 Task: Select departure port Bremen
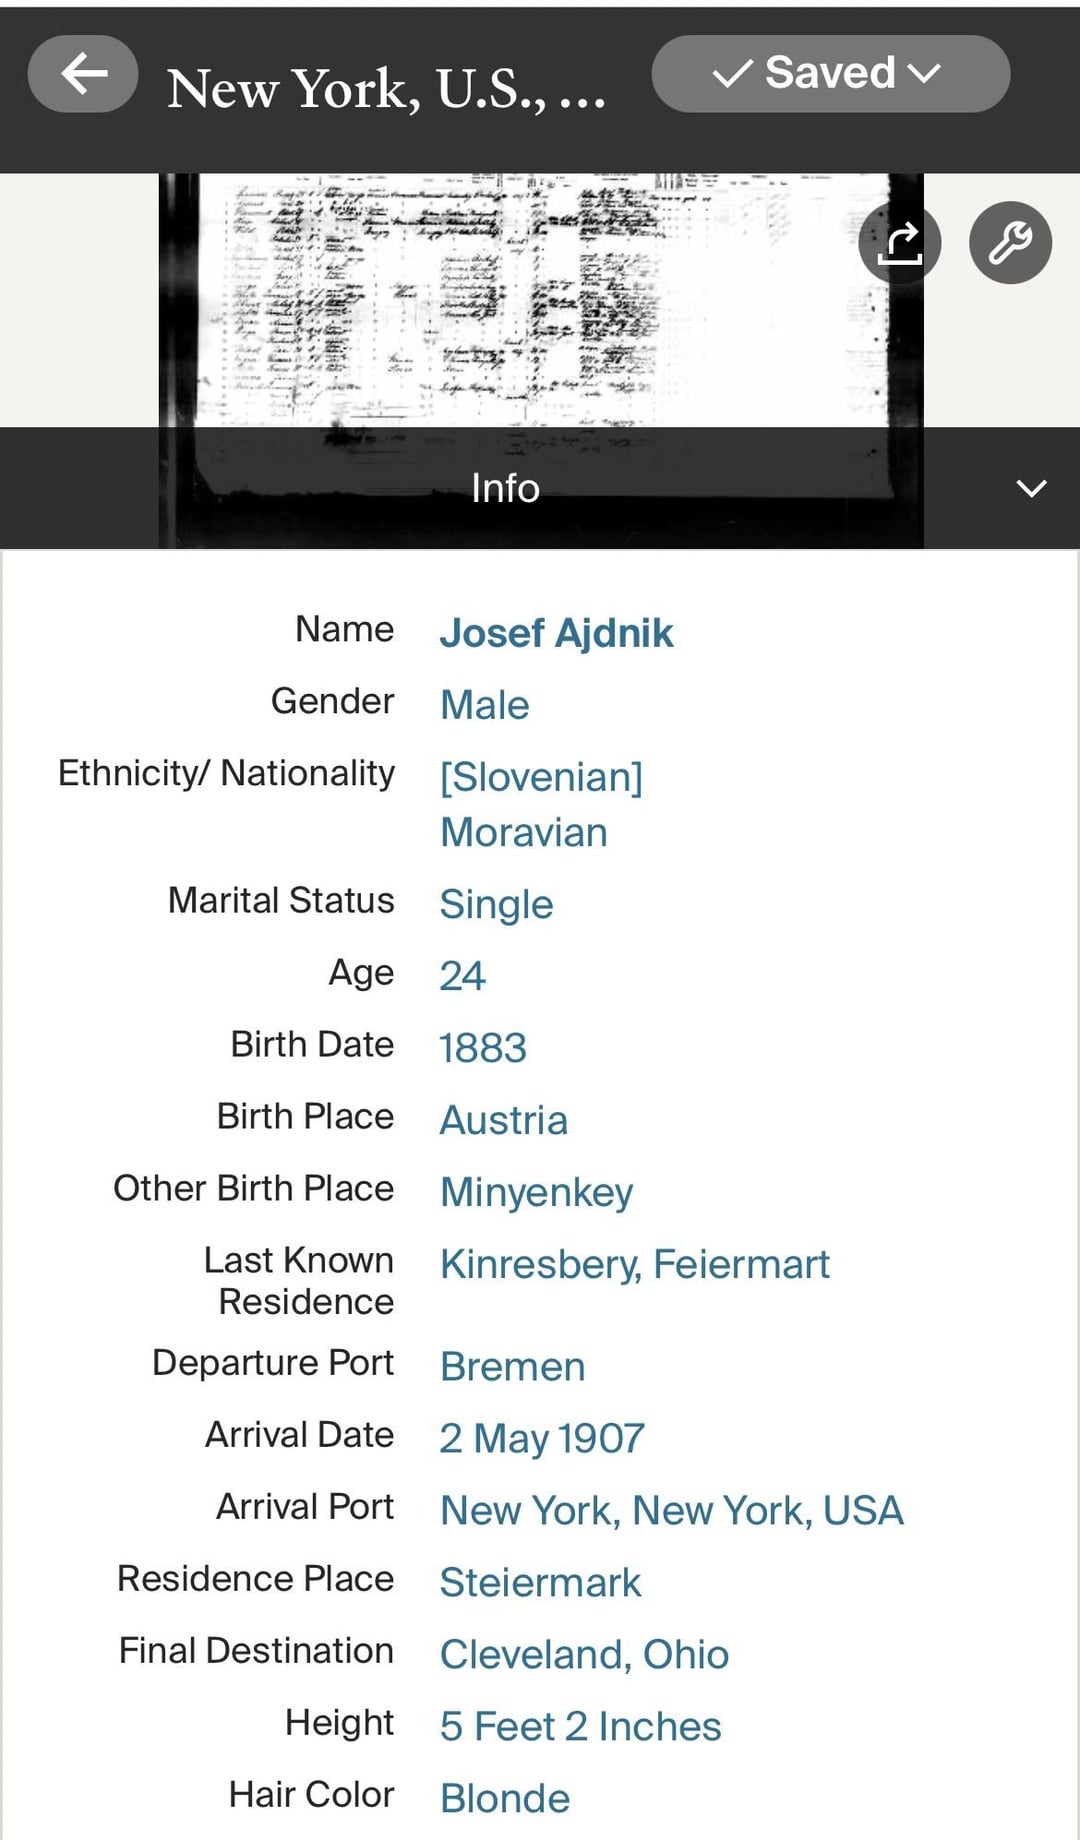coord(513,1366)
